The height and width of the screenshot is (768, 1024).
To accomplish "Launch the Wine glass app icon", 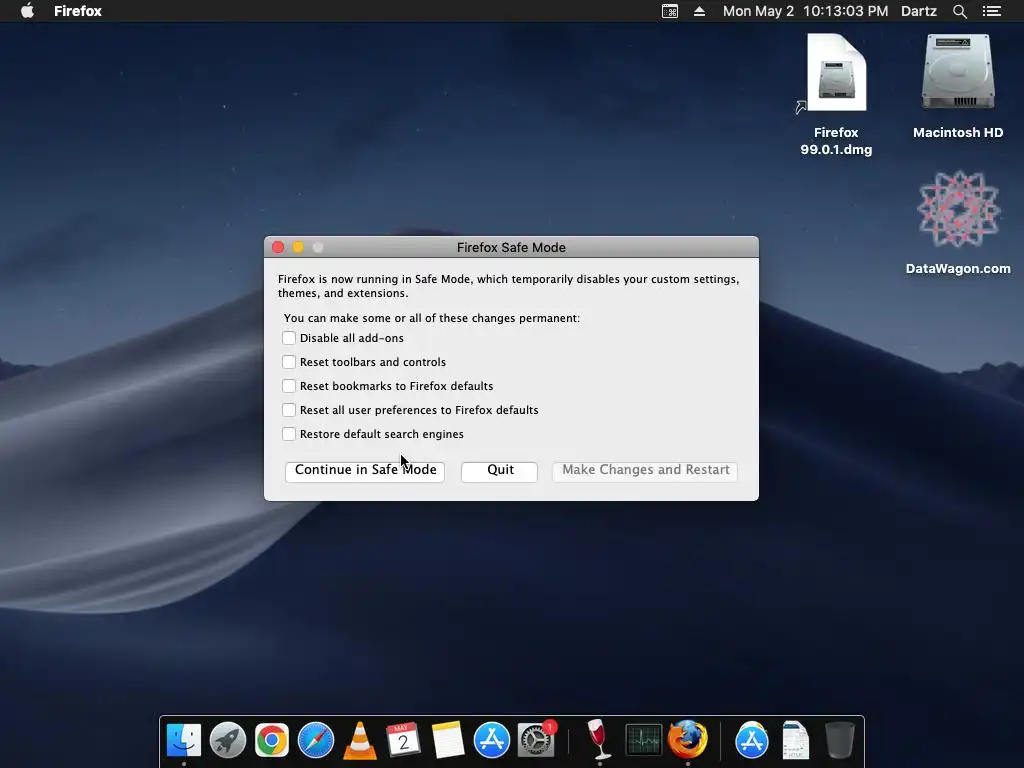I will (598, 739).
